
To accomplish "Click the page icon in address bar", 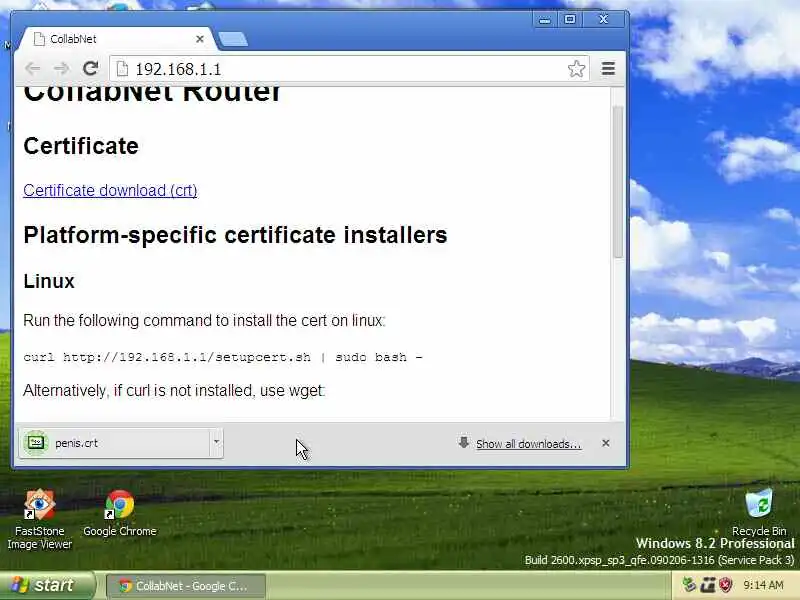I will click(x=122, y=68).
